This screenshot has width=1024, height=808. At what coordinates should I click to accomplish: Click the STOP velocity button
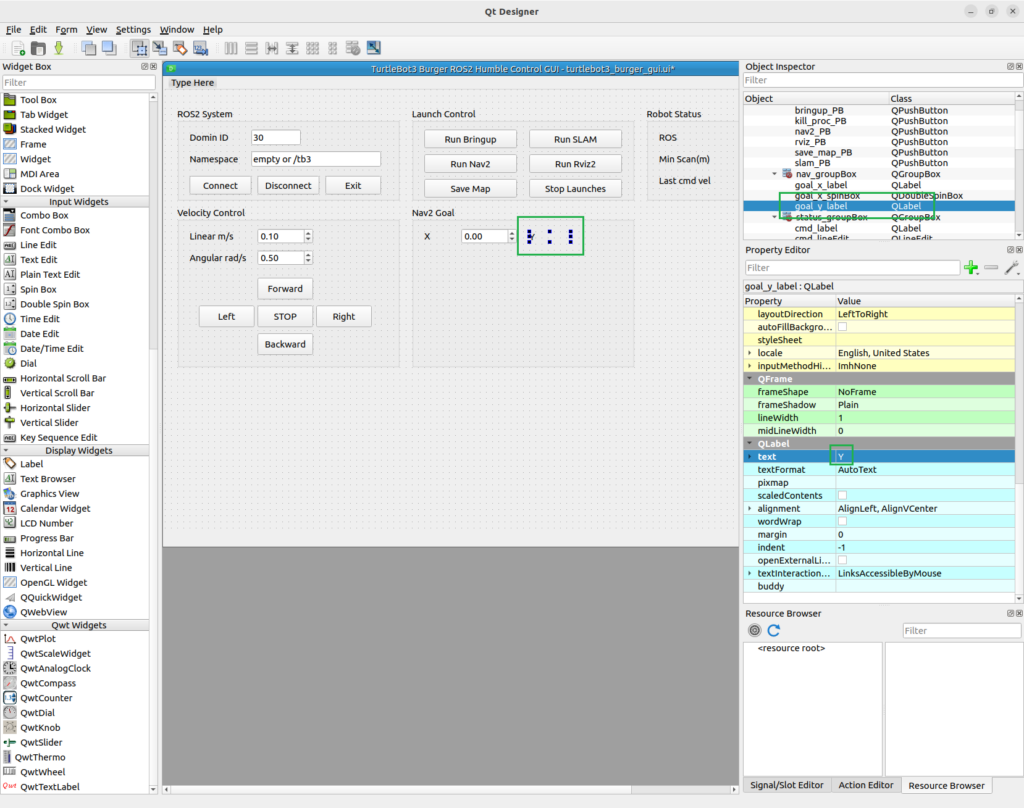click(285, 316)
